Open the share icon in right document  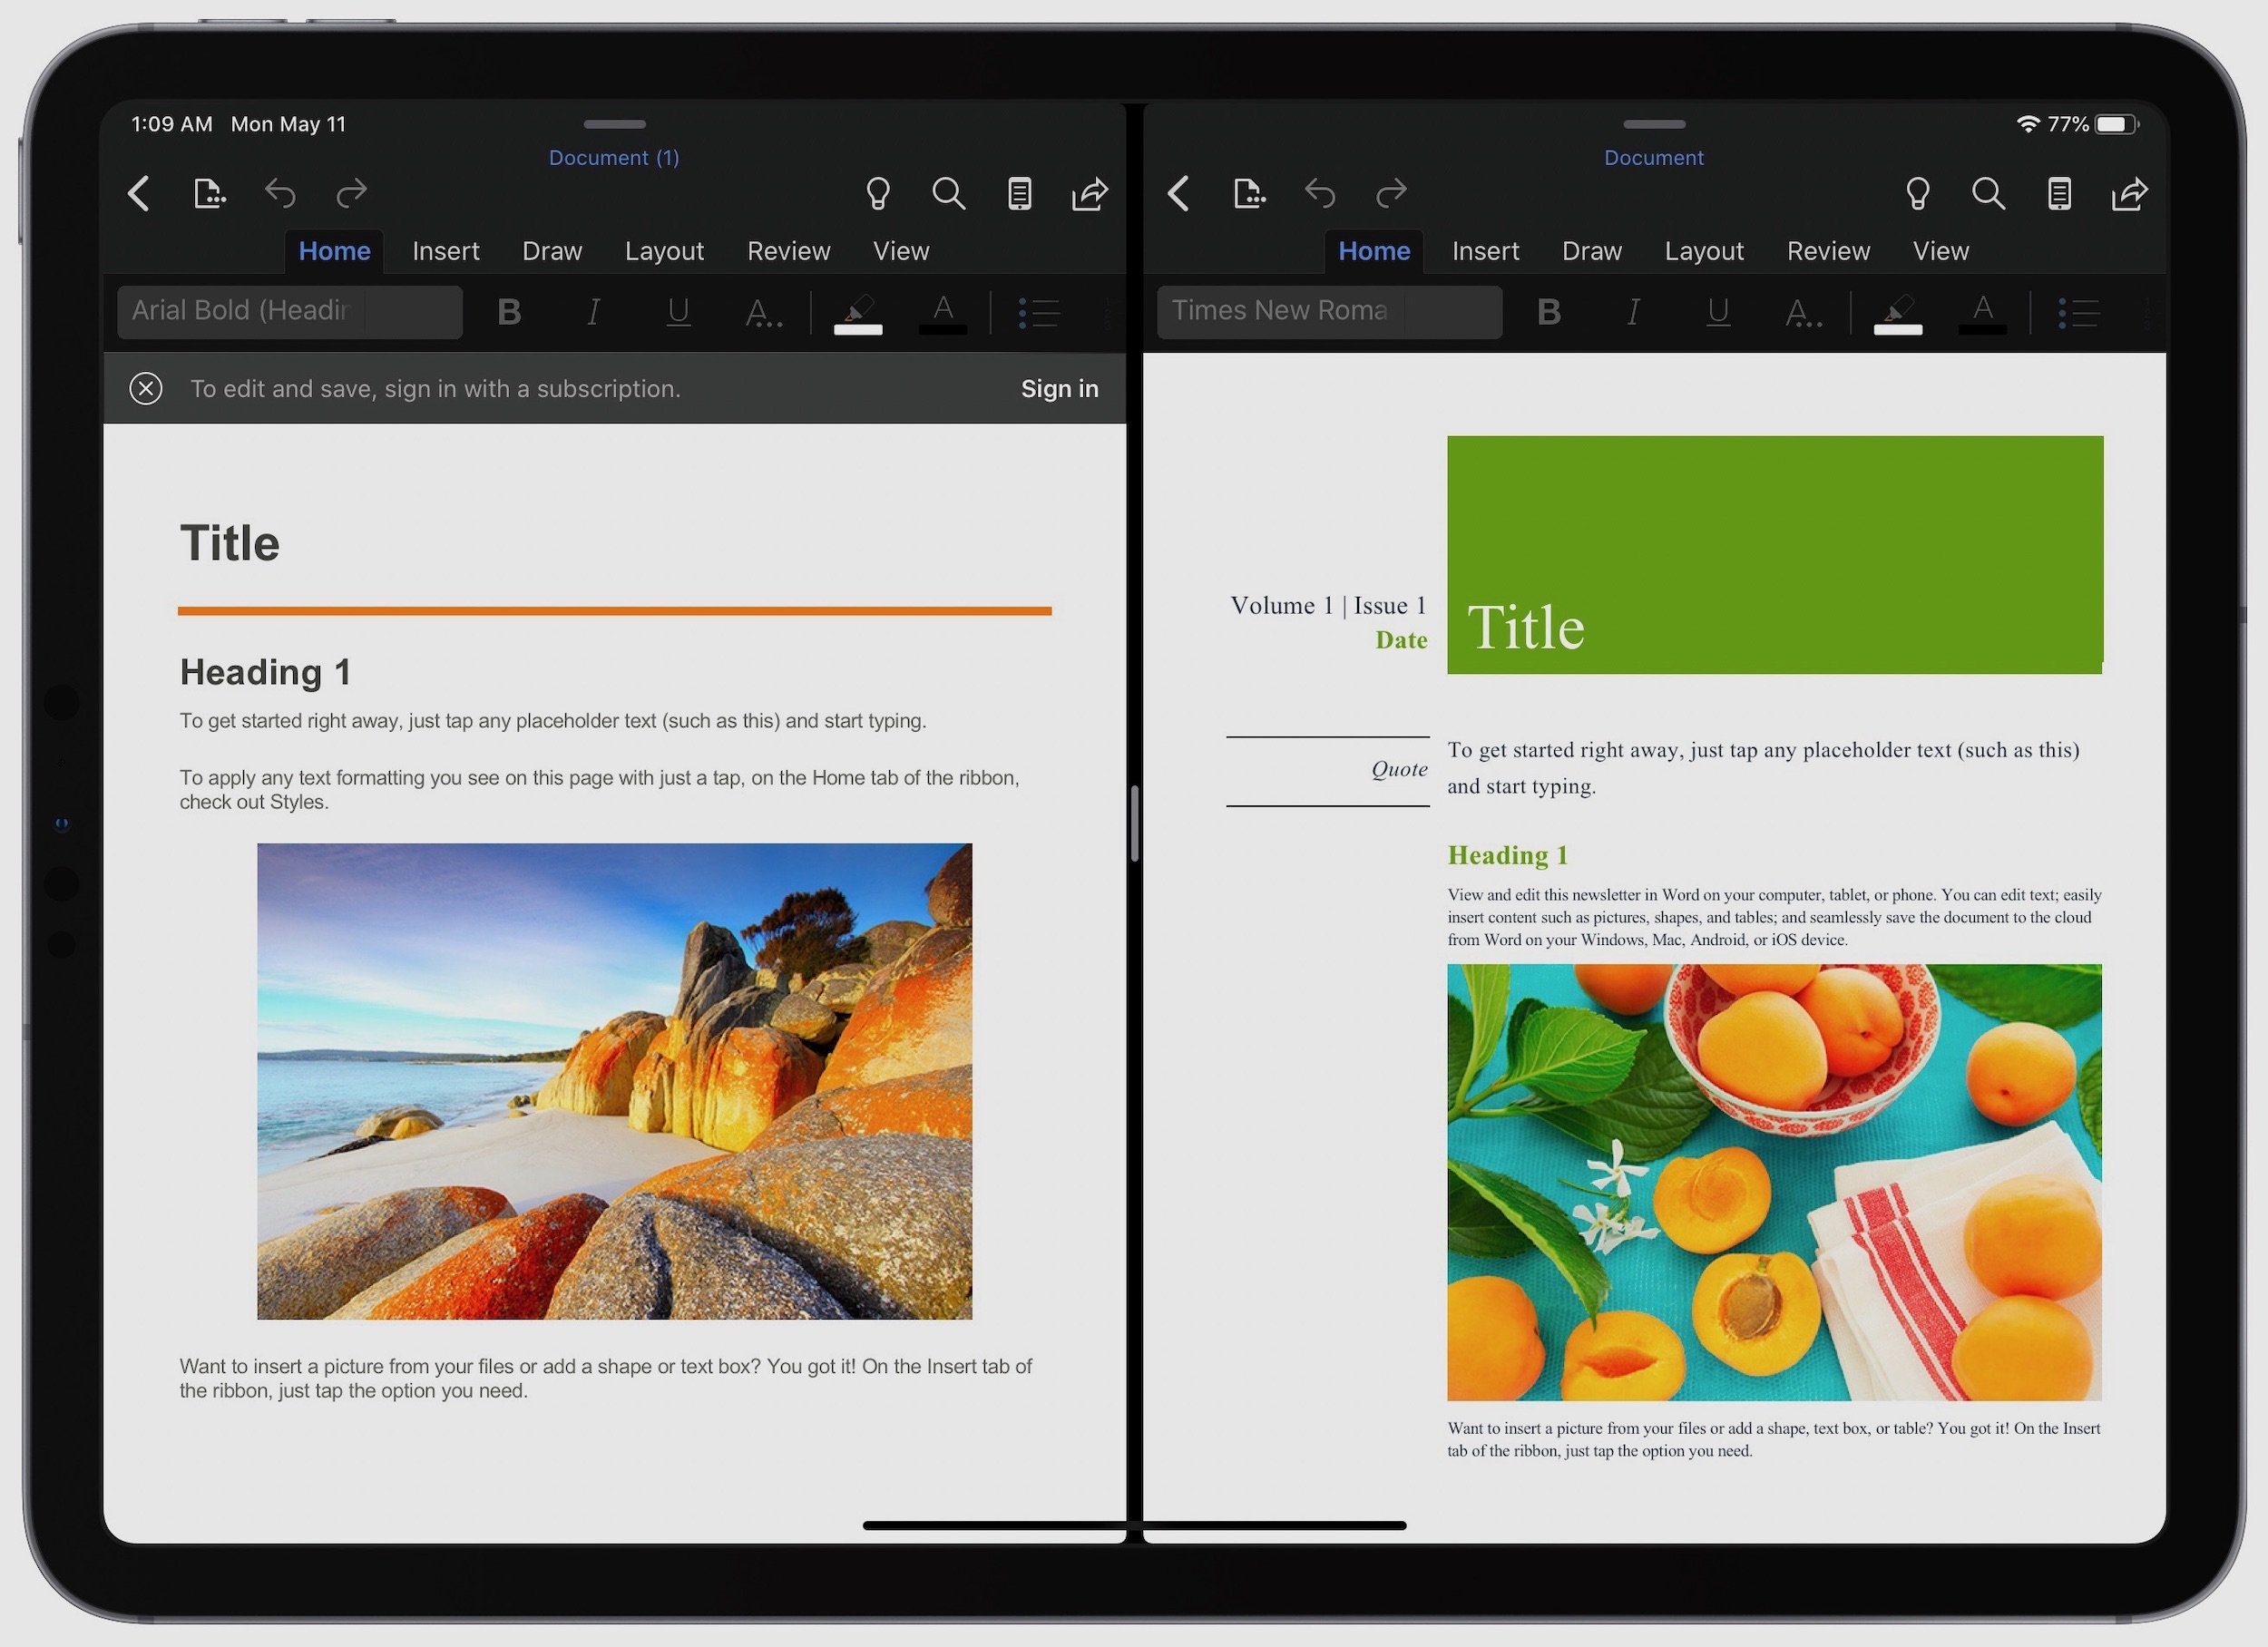(x=2129, y=193)
